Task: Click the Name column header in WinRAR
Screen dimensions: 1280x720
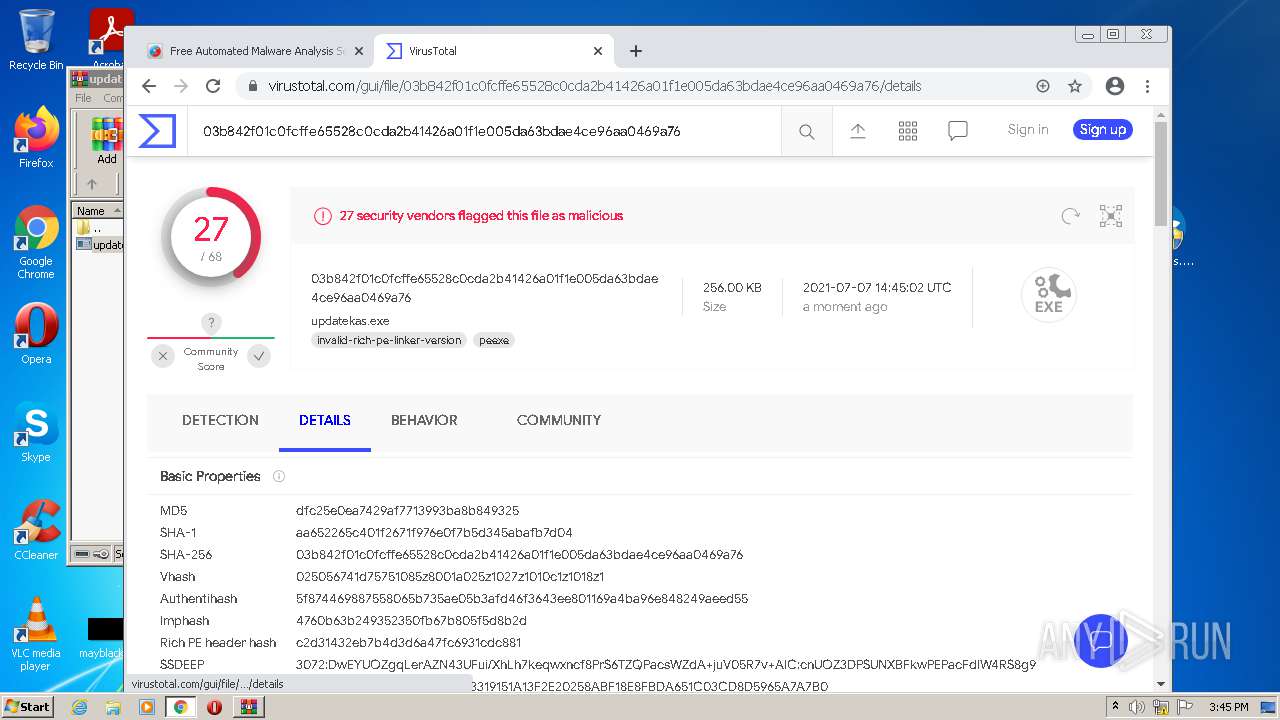Action: click(x=97, y=210)
